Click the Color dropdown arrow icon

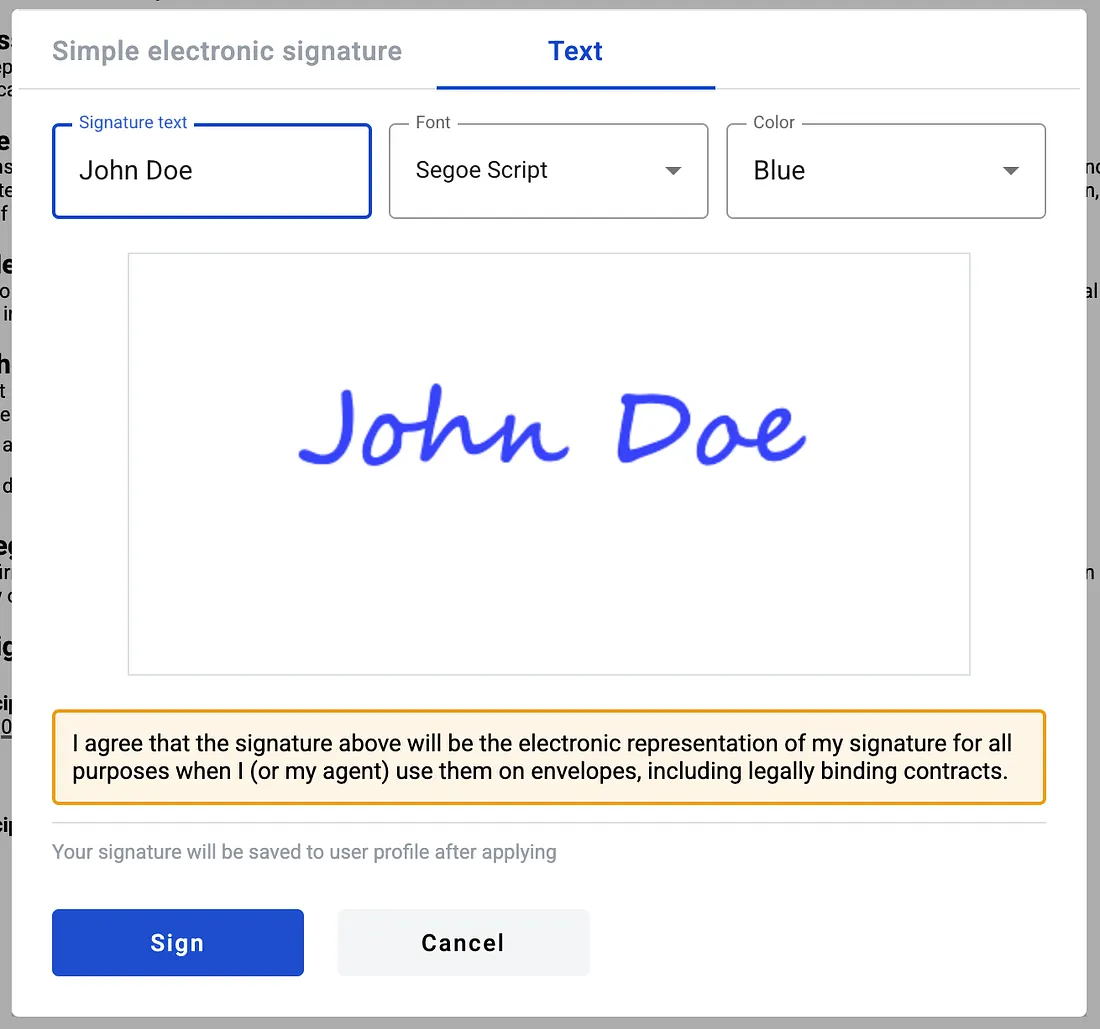coord(1011,171)
